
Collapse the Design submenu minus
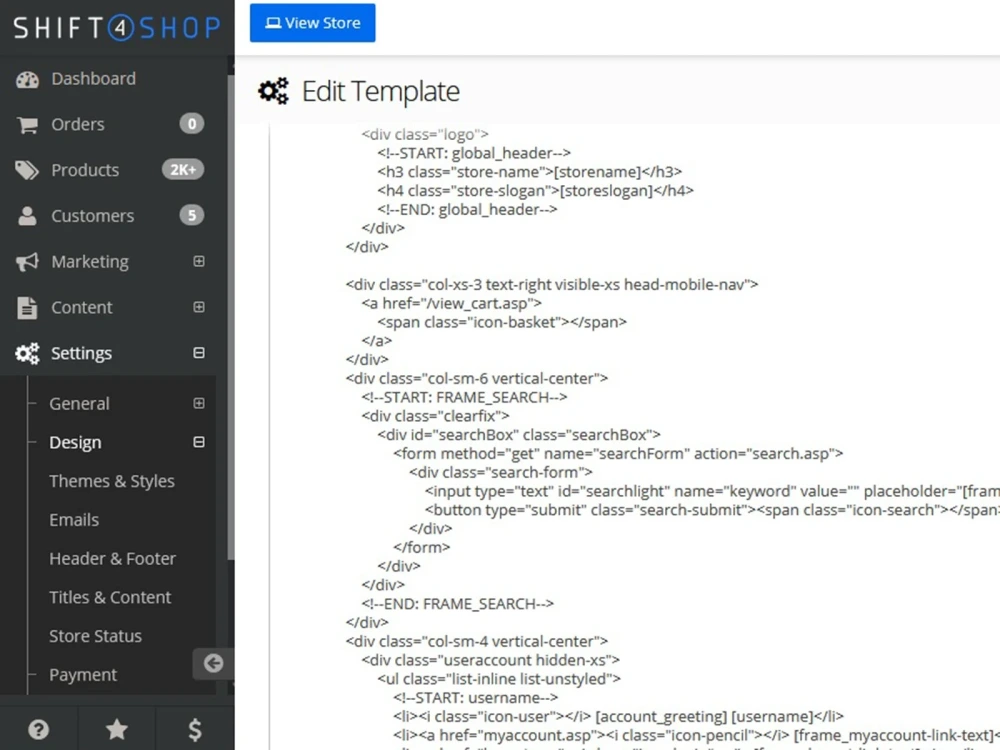(x=199, y=442)
